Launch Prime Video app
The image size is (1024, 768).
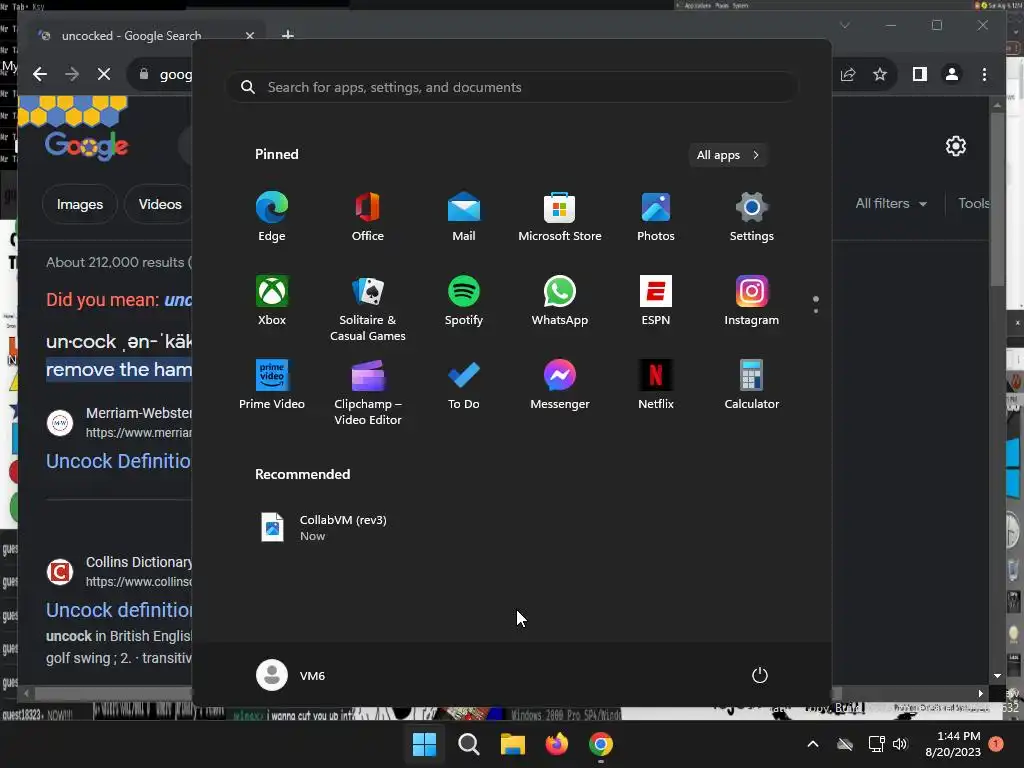pyautogui.click(x=272, y=385)
